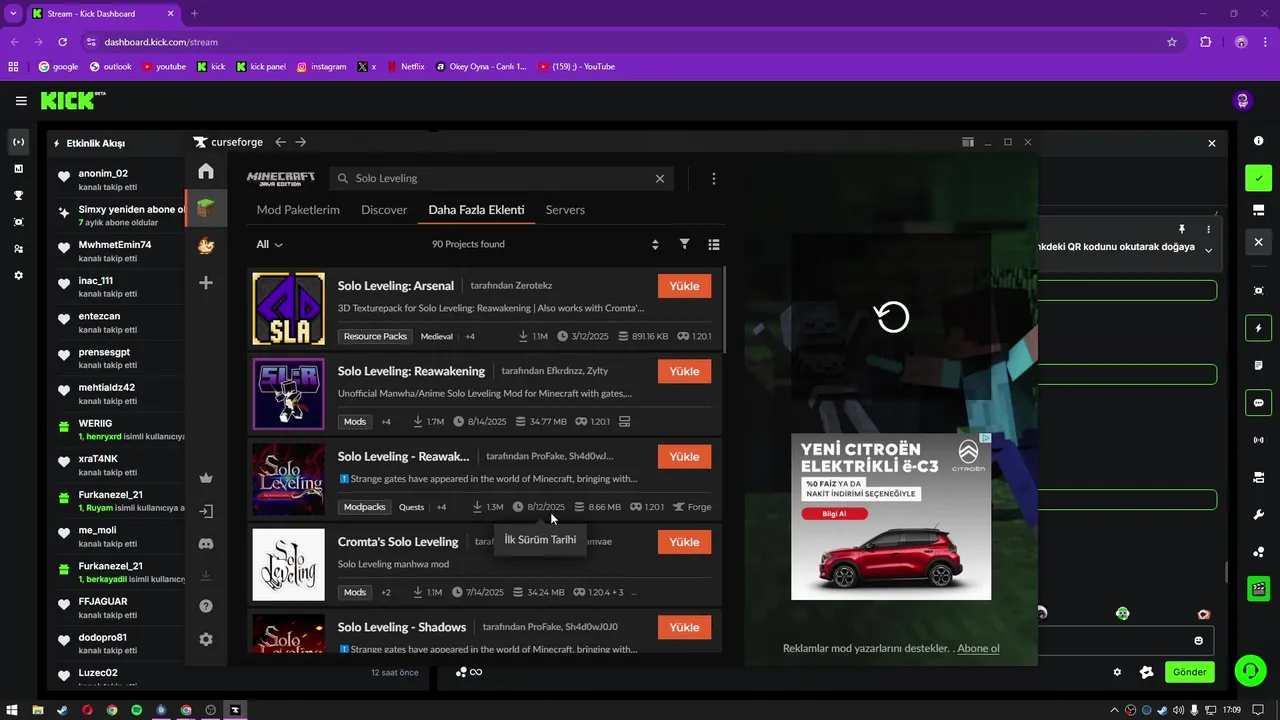Click the green clapperboard icon in Kick sidebar
This screenshot has width=1280, height=720.
[1258, 589]
